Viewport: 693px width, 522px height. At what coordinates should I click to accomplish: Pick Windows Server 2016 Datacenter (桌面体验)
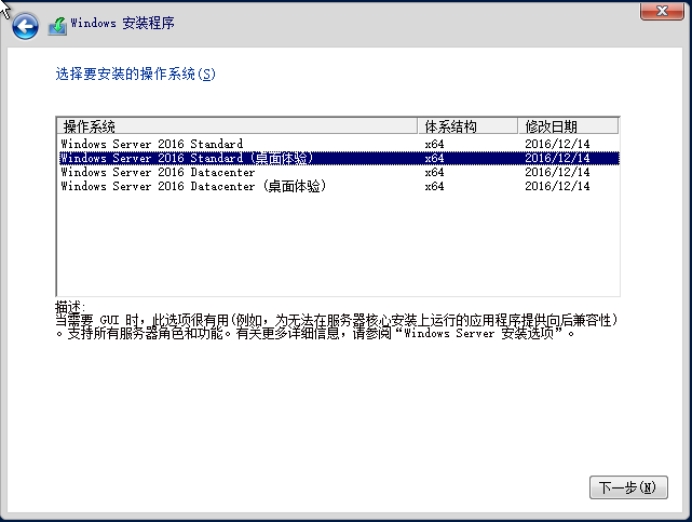click(x=193, y=186)
